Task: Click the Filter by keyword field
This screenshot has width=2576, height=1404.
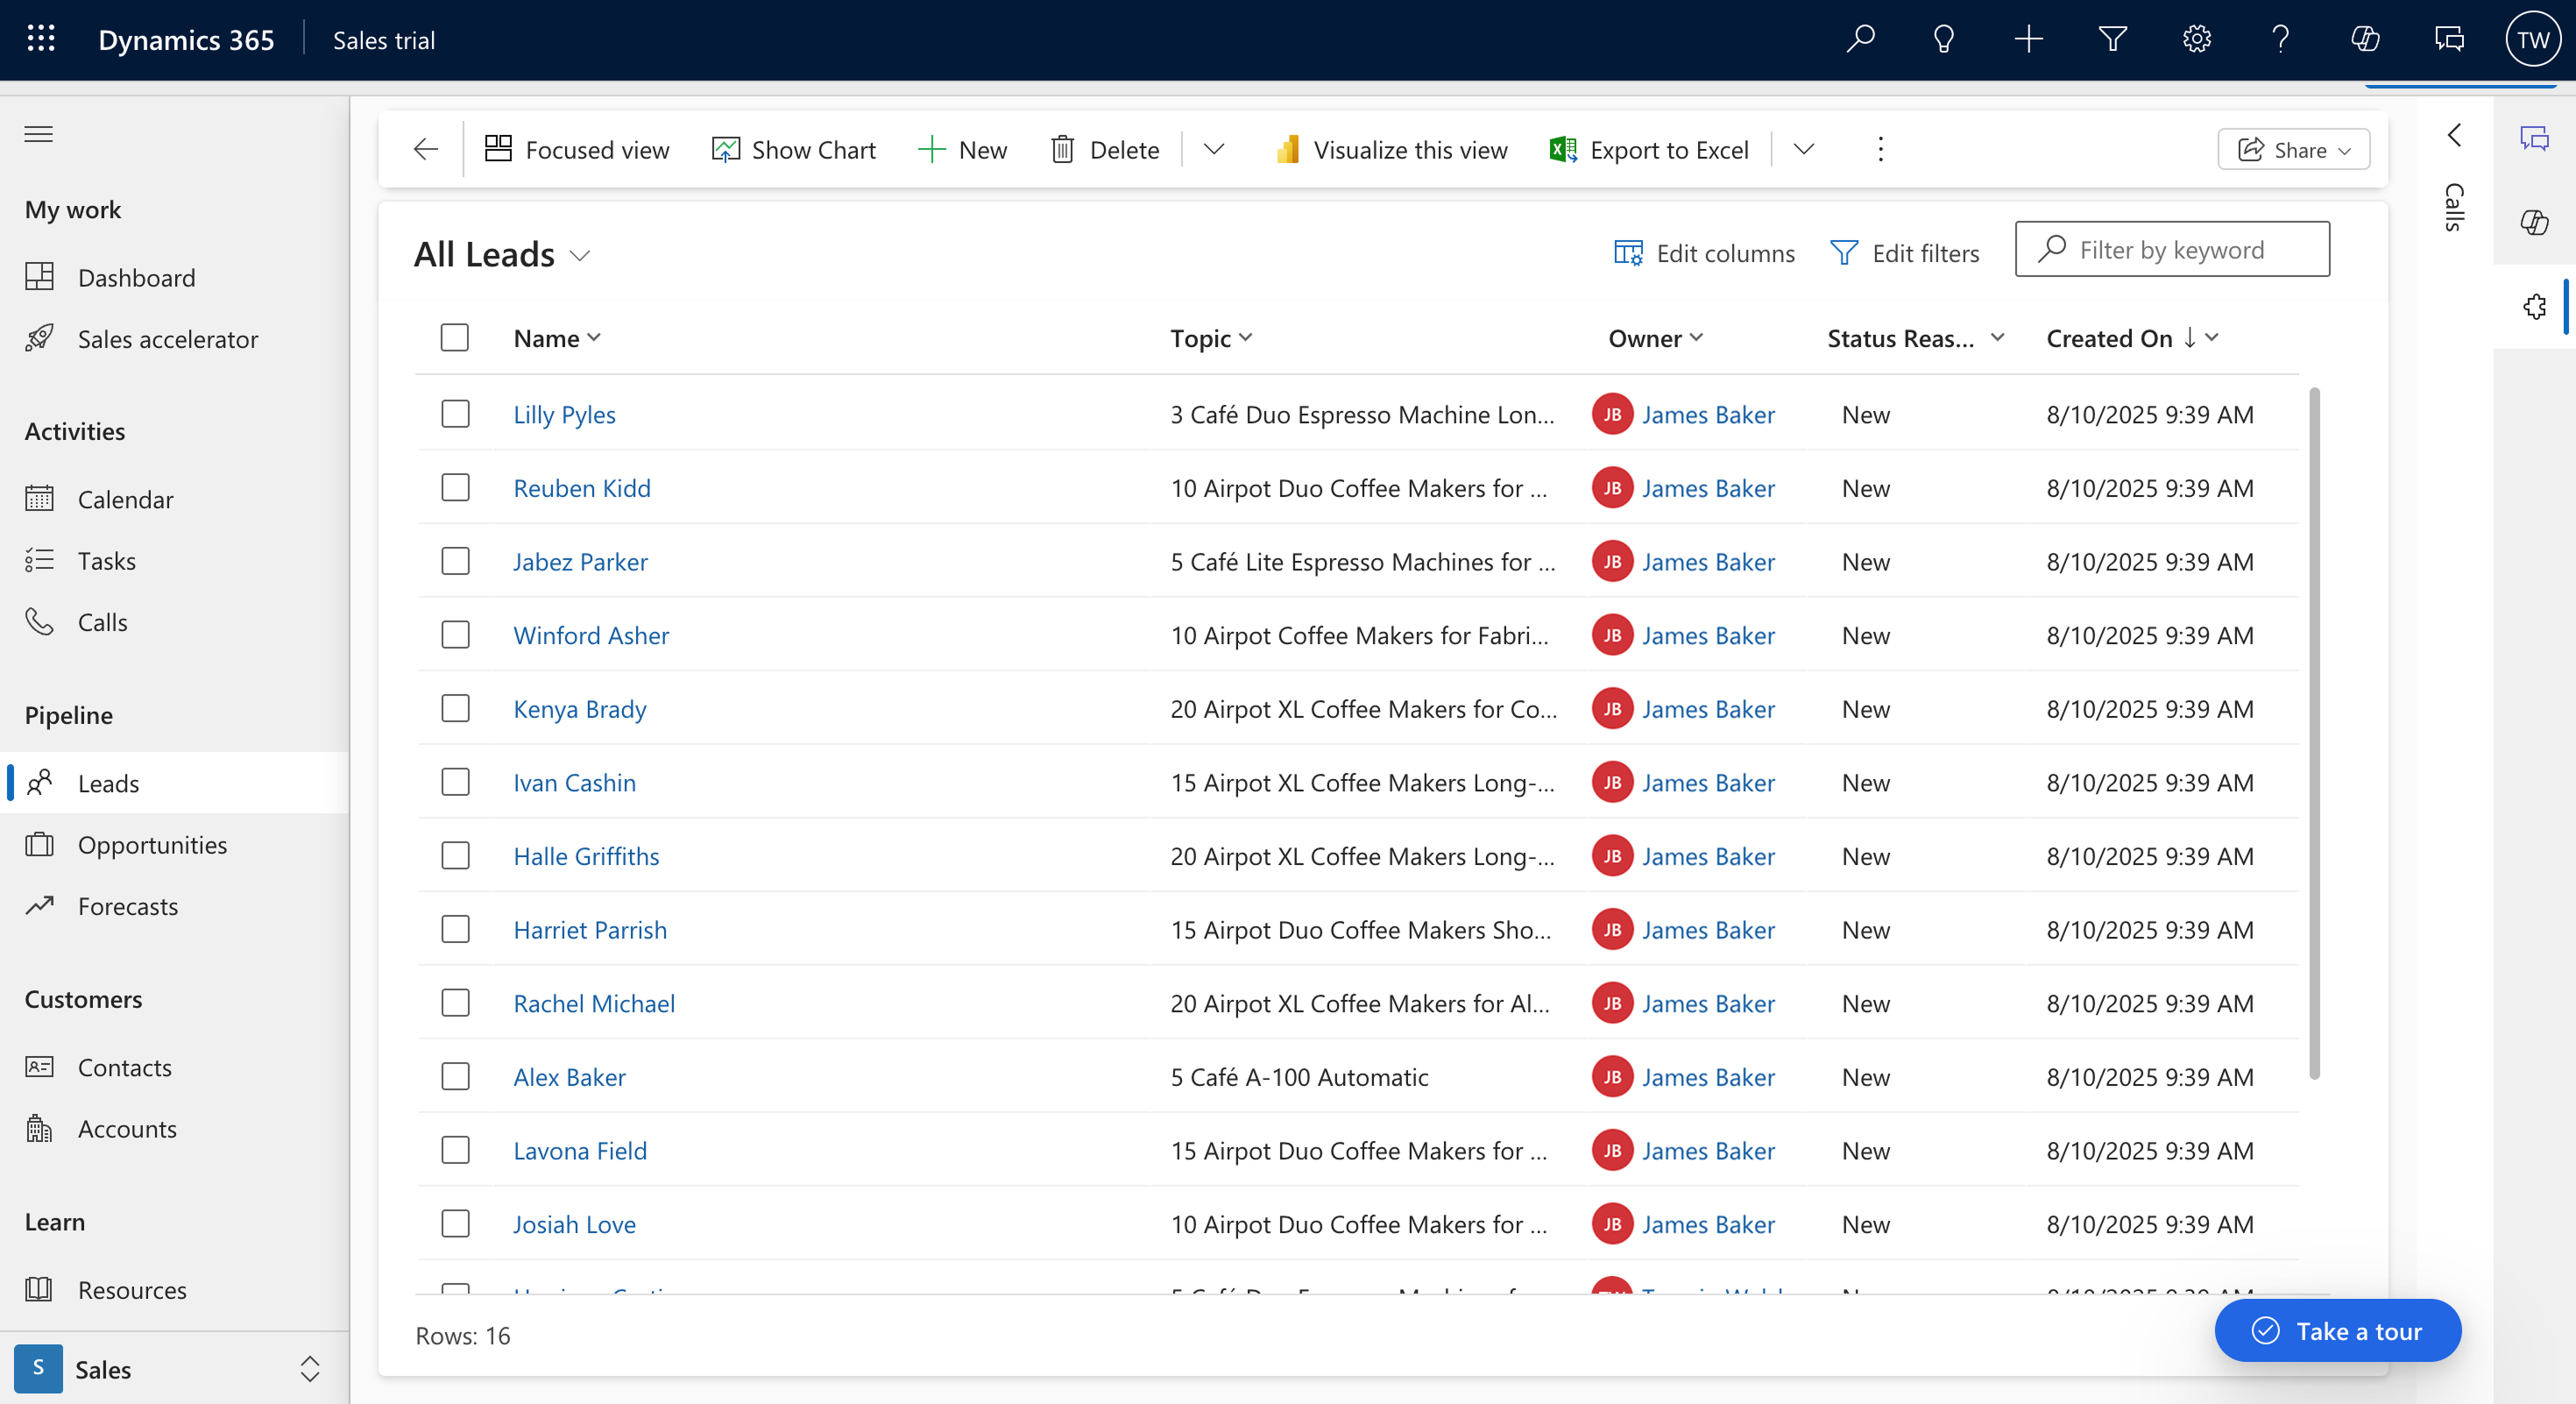Action: pos(2172,249)
